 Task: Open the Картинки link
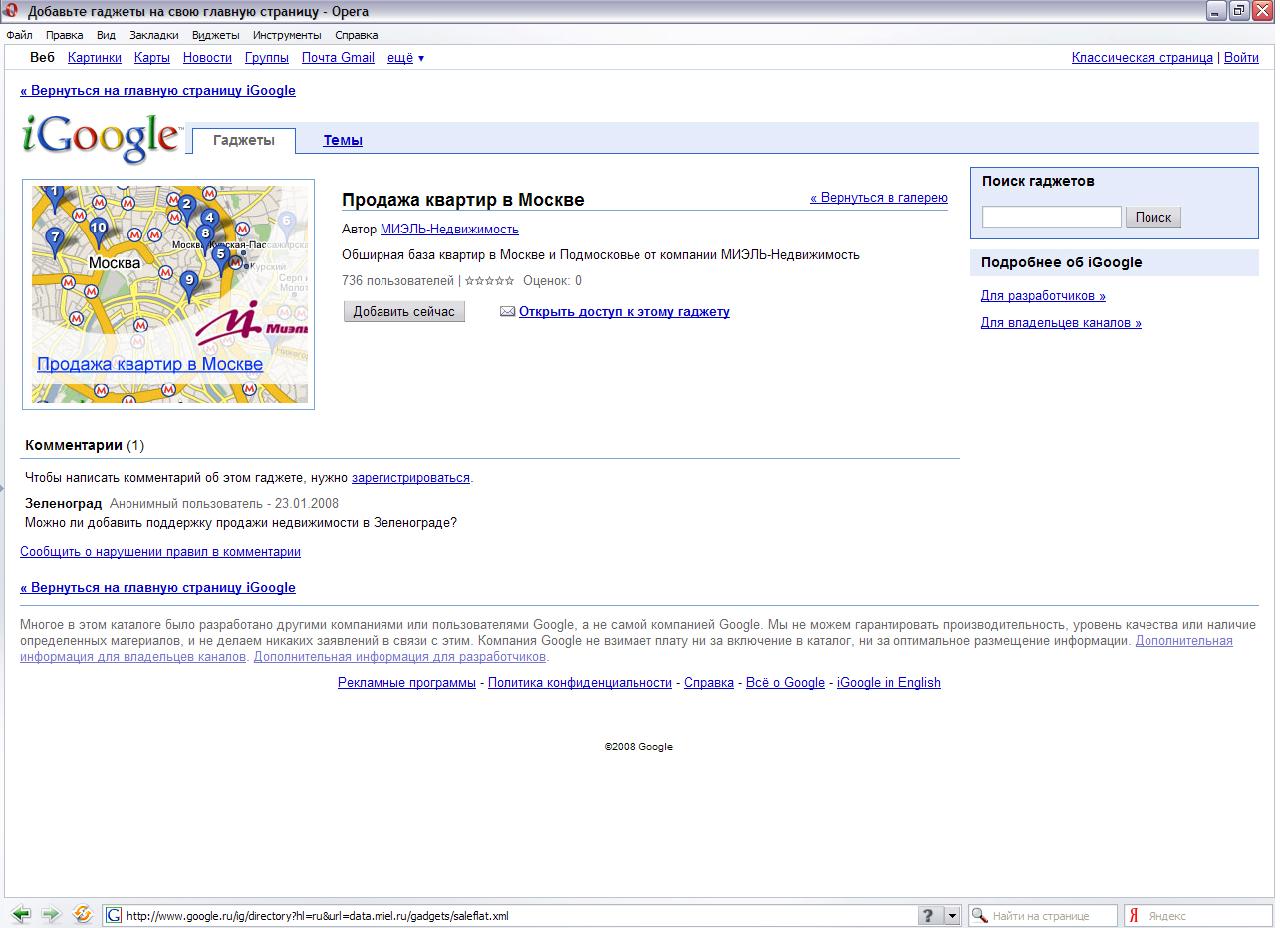tap(95, 58)
